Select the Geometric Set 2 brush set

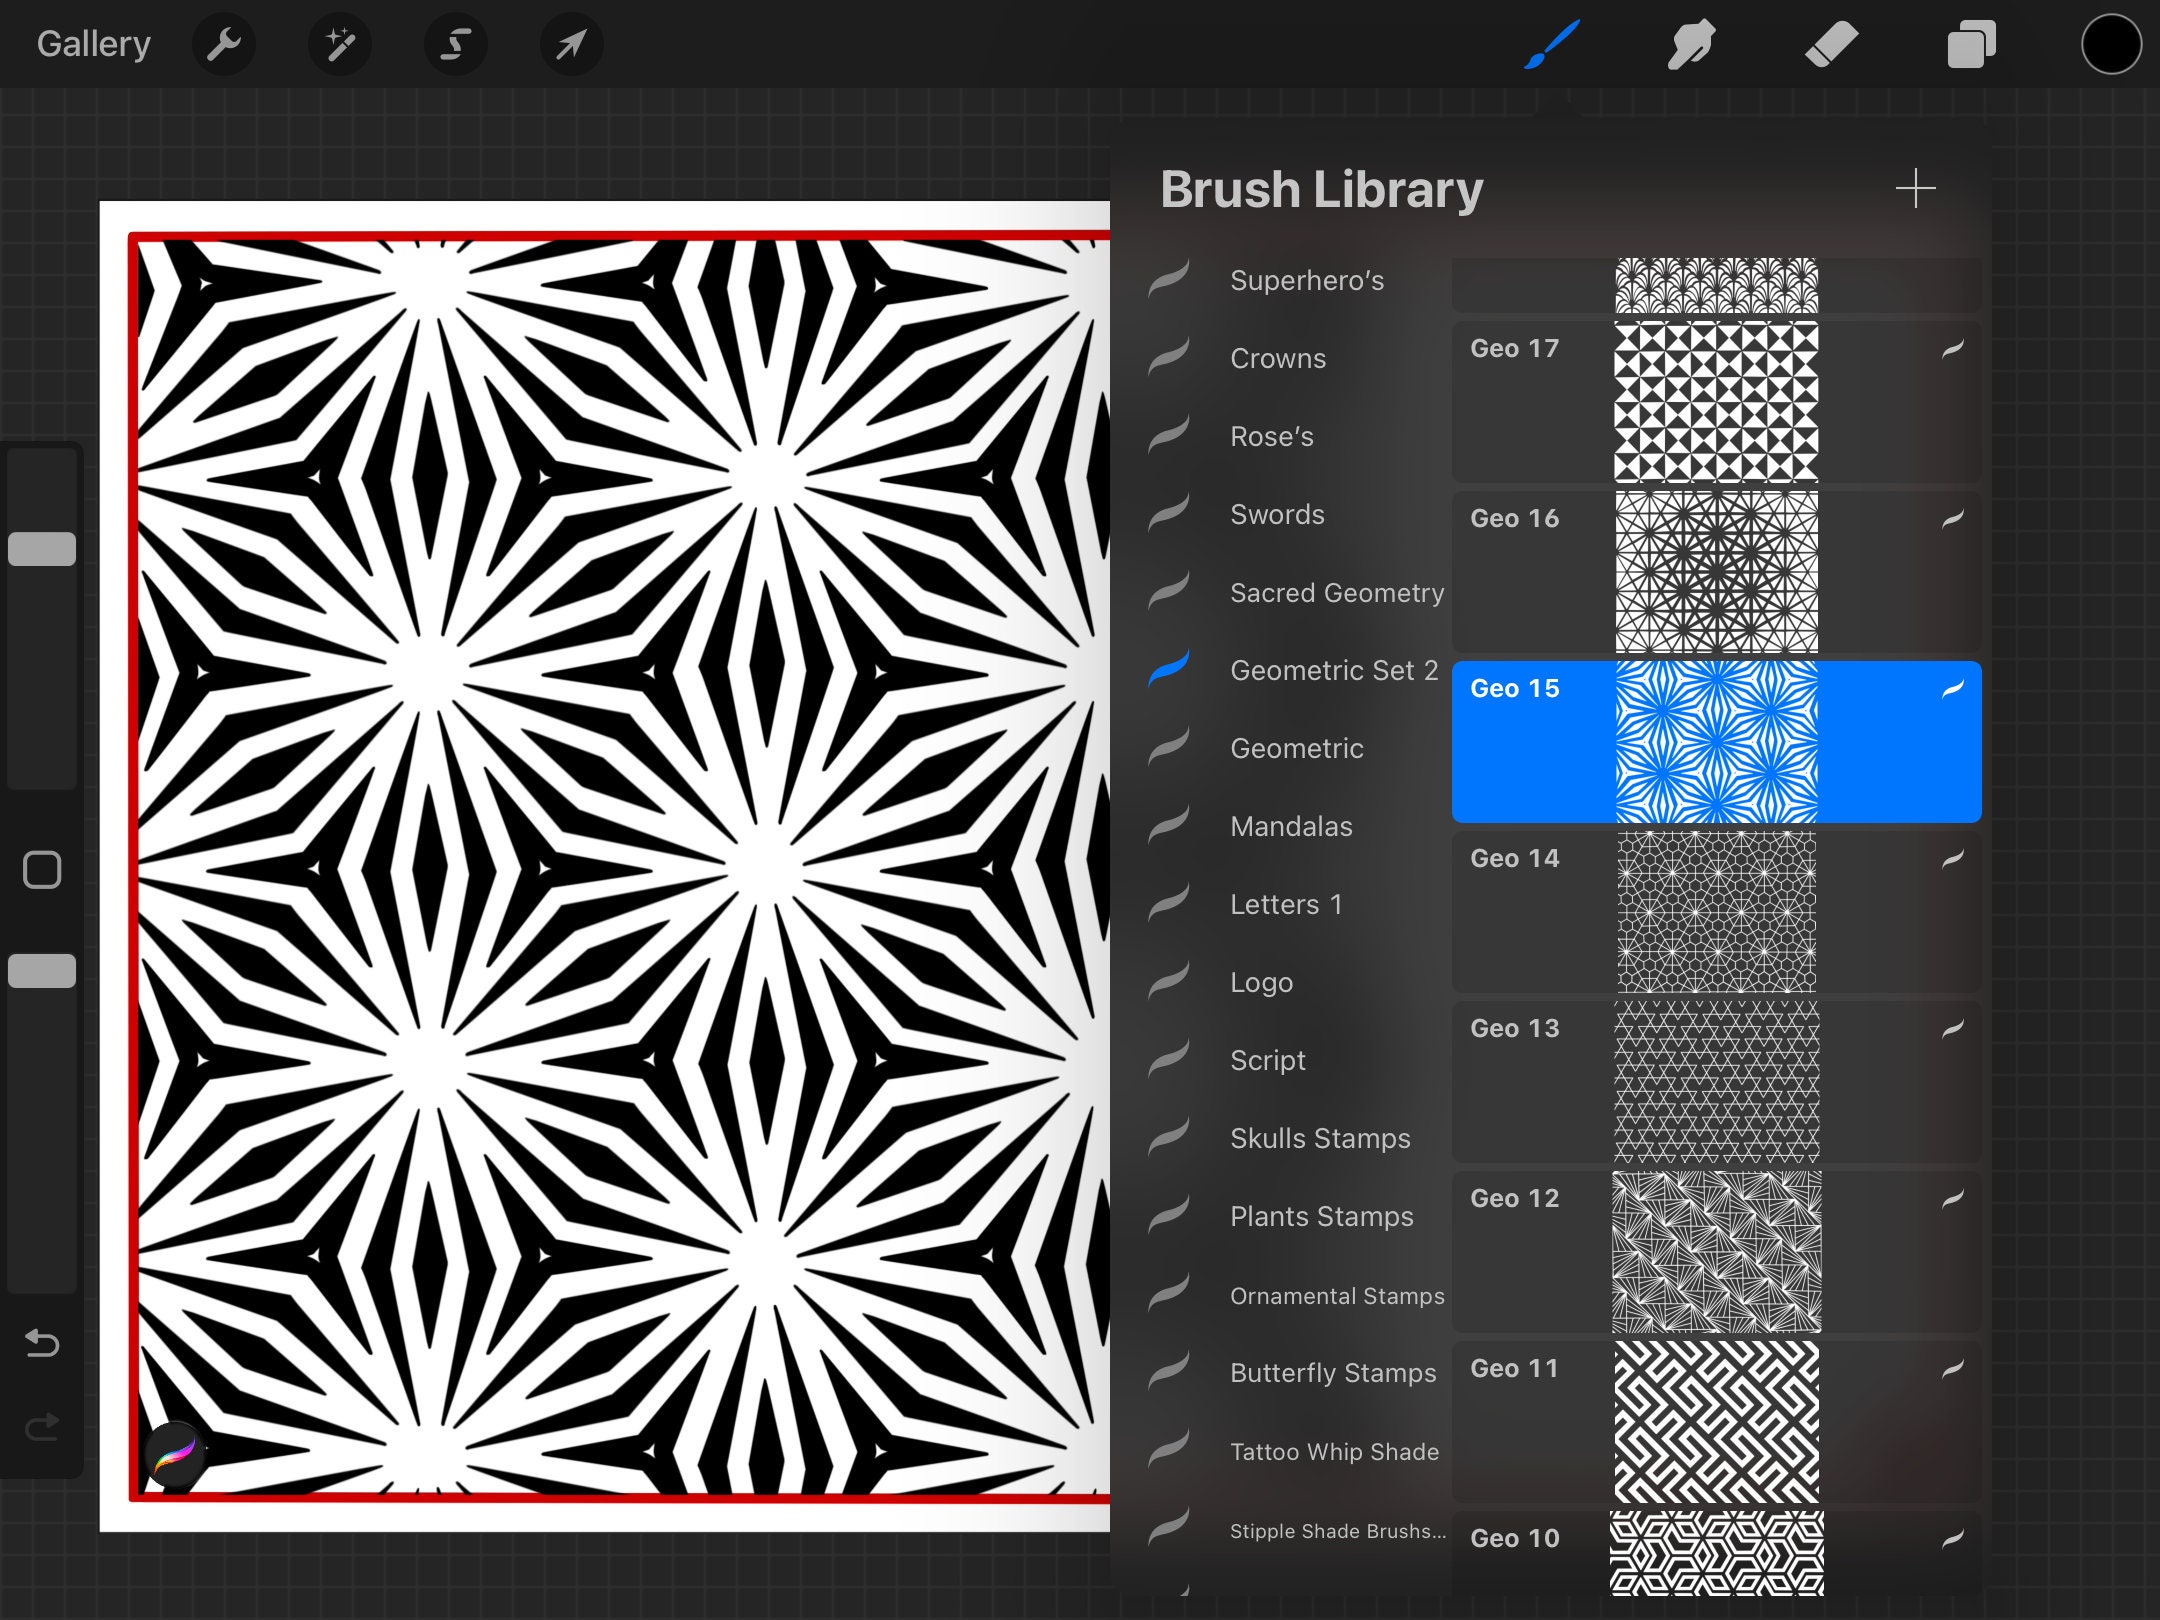point(1333,670)
